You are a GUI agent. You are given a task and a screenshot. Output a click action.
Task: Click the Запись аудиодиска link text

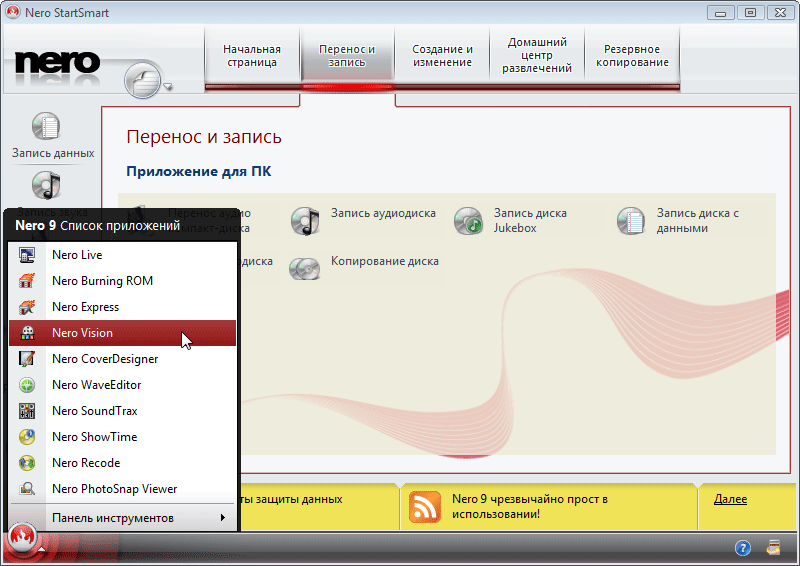tap(383, 213)
